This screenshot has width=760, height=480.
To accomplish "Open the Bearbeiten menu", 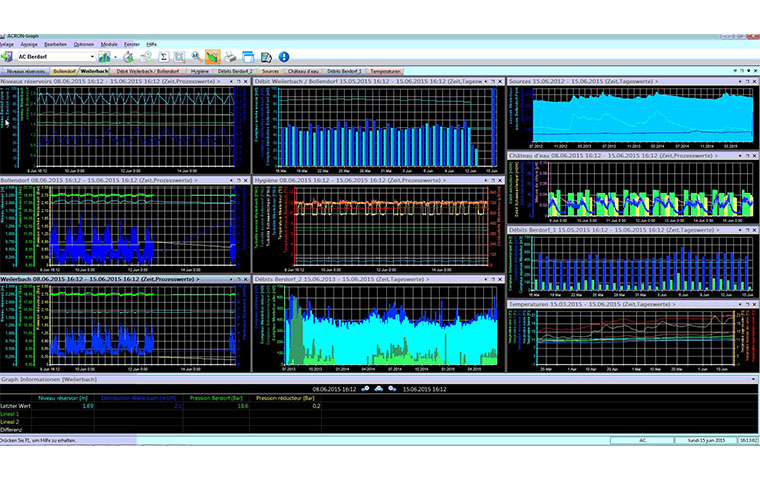I will point(56,44).
